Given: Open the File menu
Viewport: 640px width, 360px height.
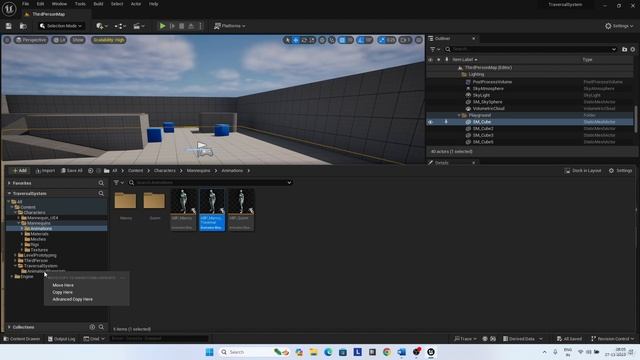Looking at the screenshot, I should (x=25, y=4).
